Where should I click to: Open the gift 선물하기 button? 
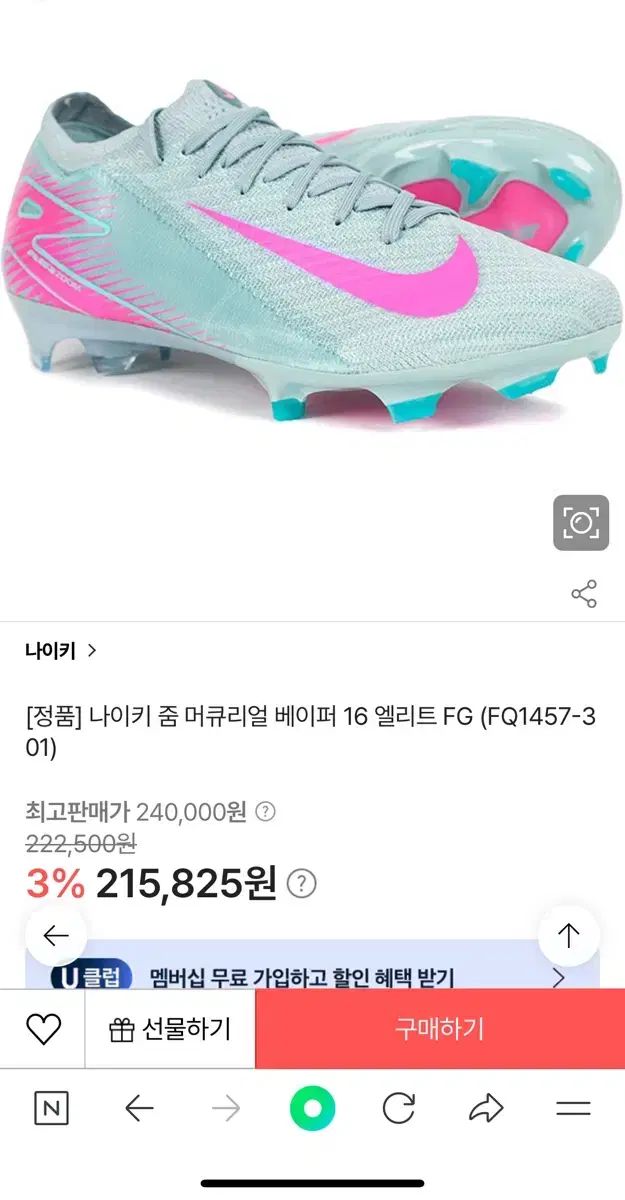point(170,1029)
